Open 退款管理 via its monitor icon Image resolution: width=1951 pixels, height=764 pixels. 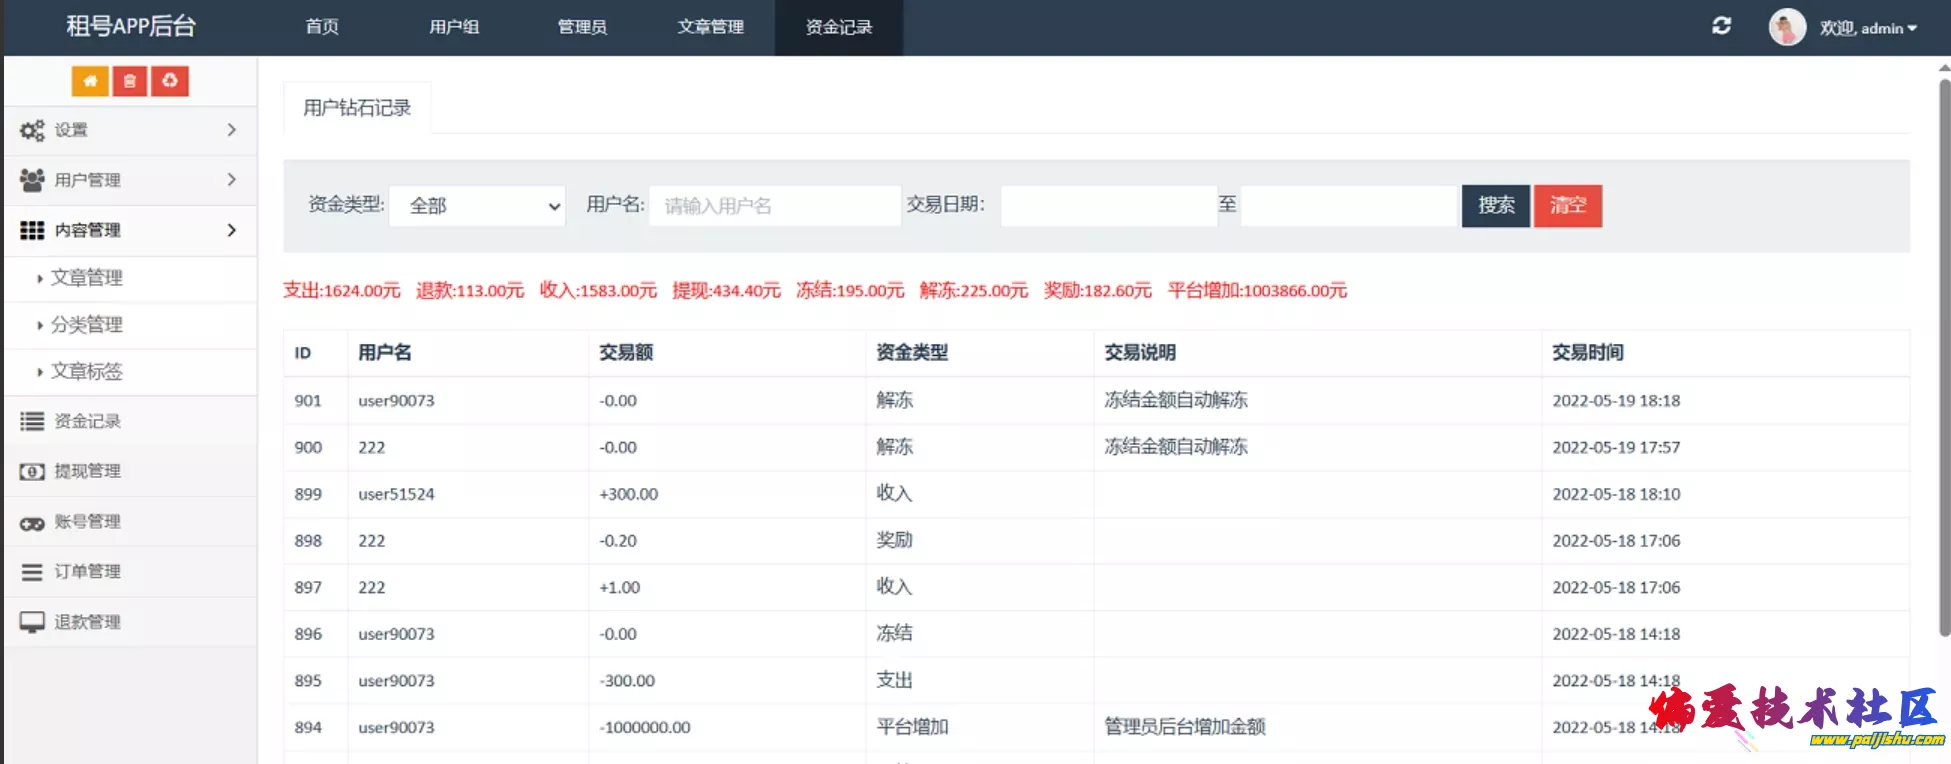pos(32,622)
